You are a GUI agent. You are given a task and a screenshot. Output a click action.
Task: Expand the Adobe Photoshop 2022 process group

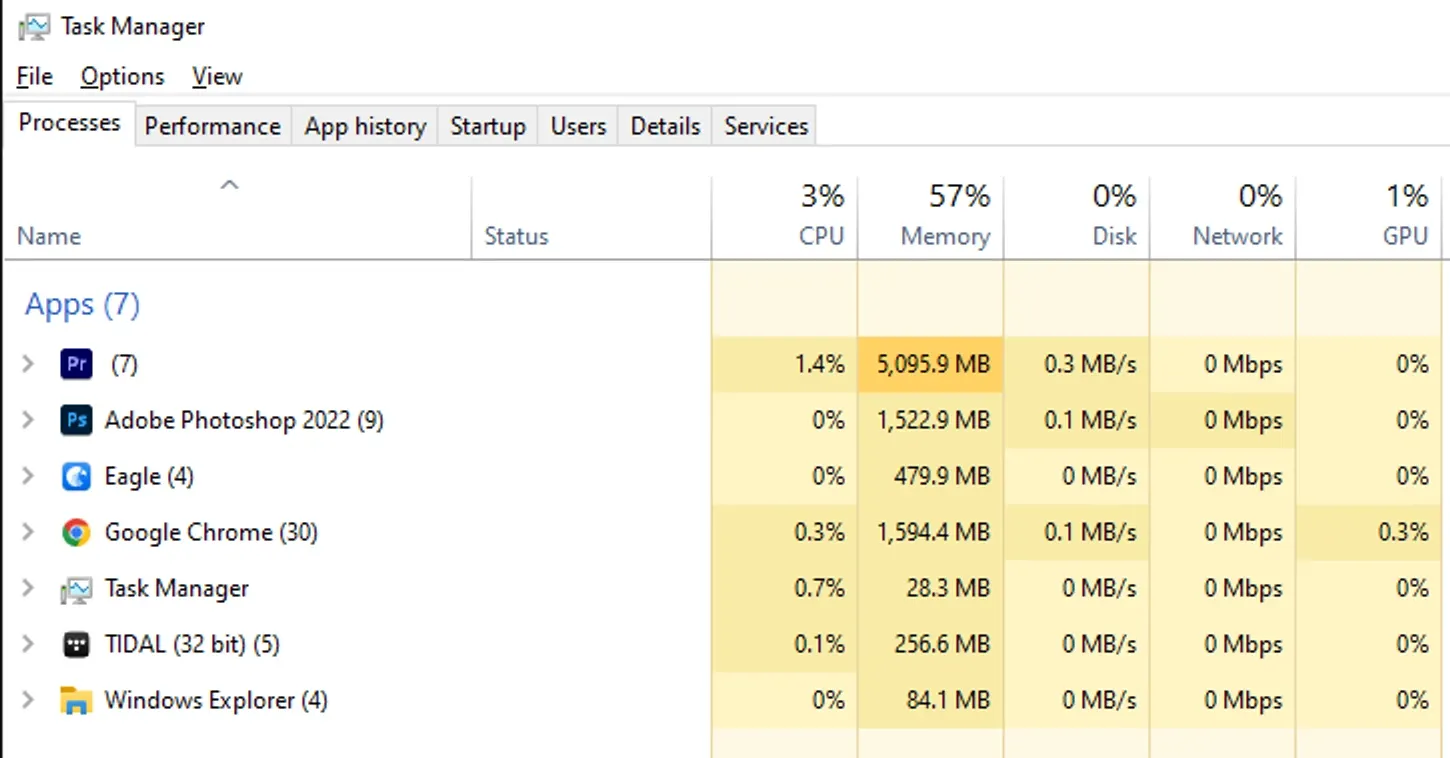(x=28, y=420)
